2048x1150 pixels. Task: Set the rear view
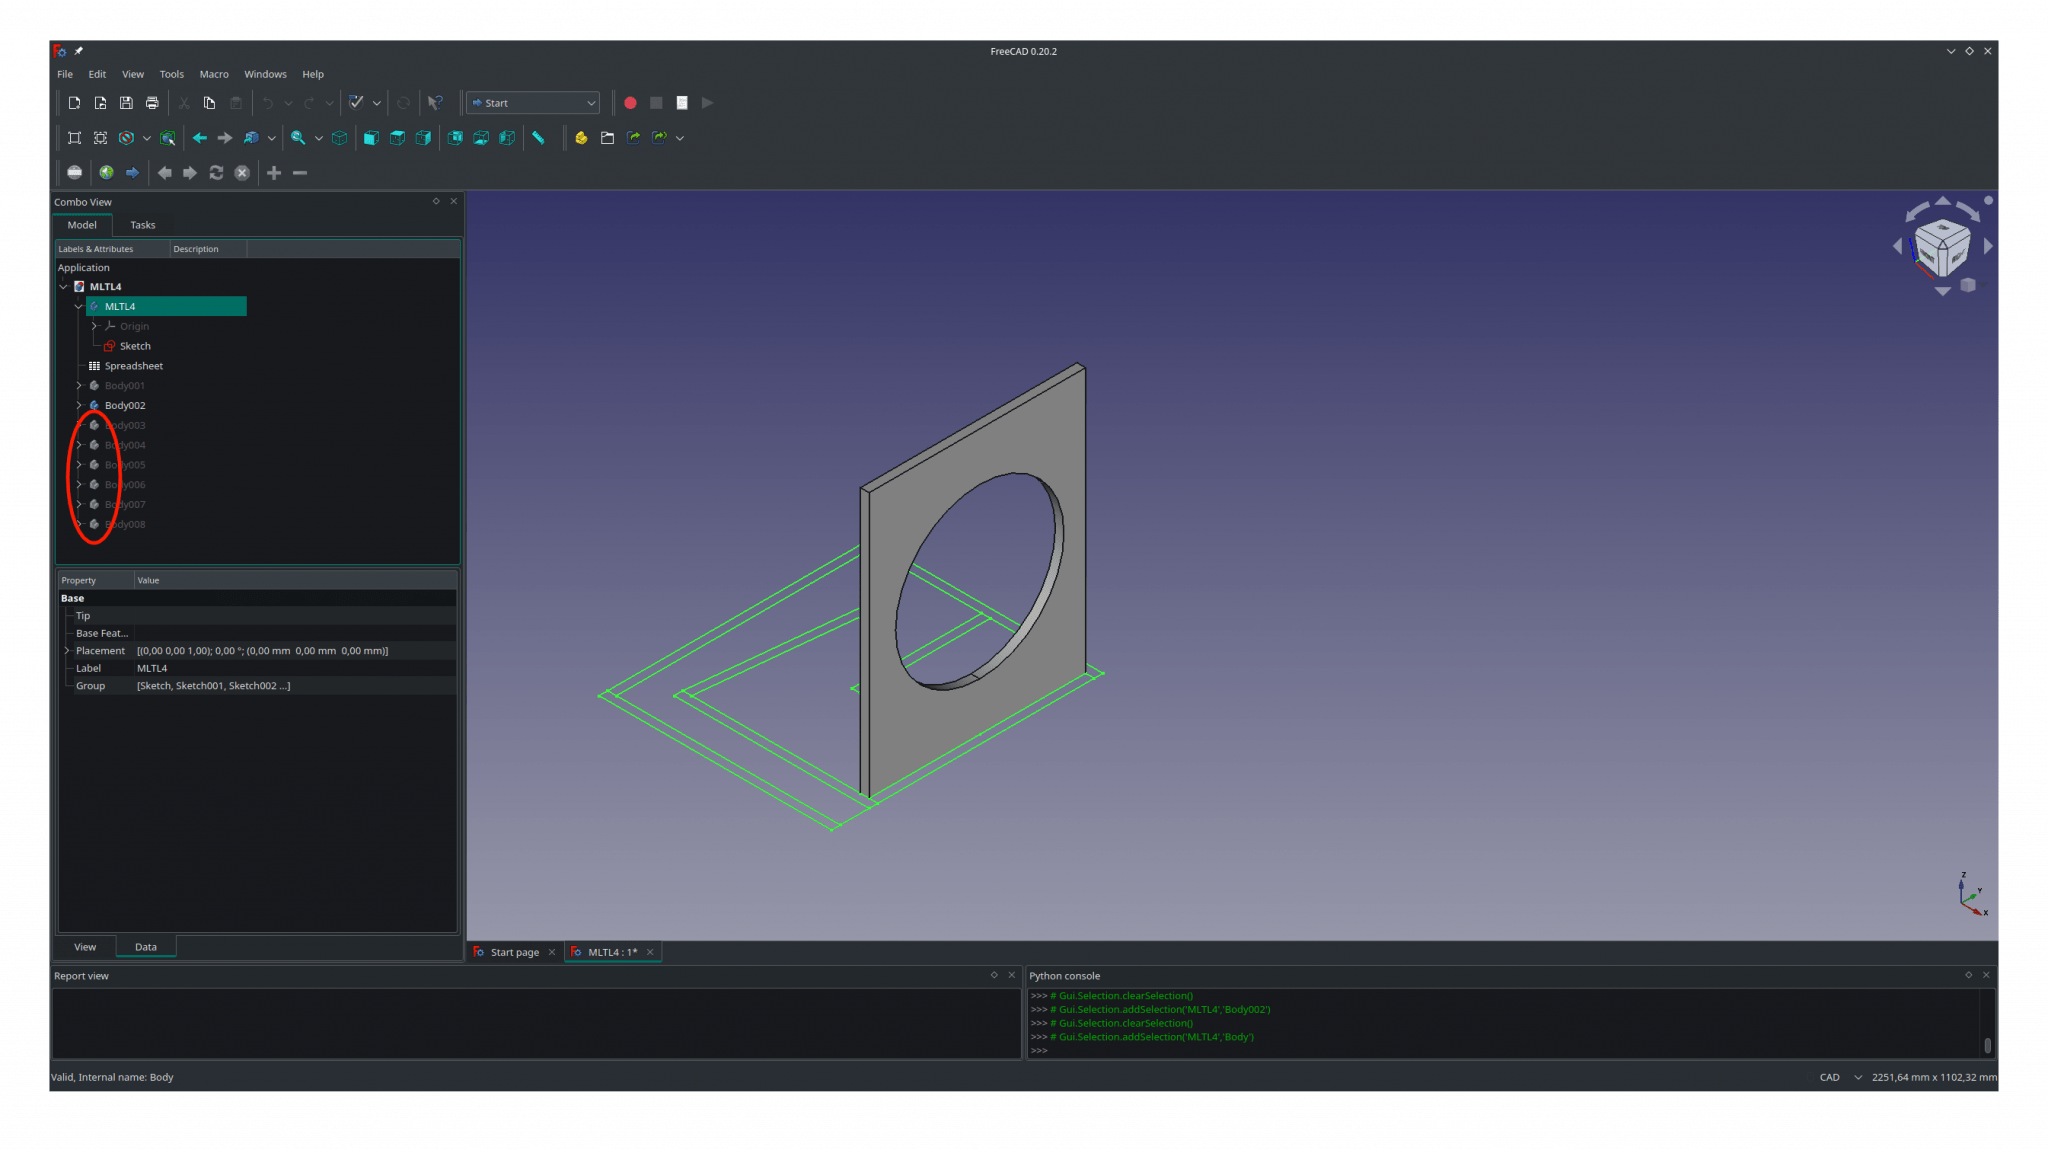[455, 138]
